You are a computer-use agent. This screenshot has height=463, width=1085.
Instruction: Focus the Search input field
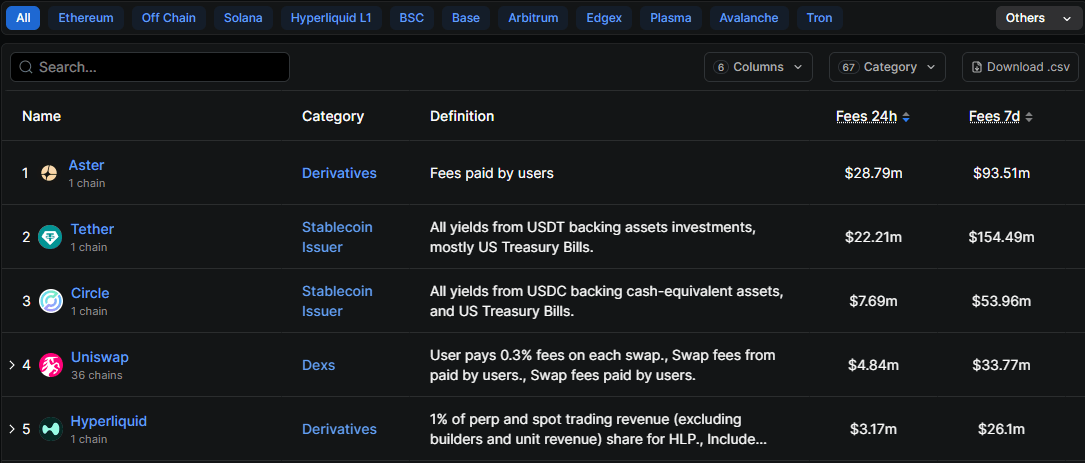[x=160, y=67]
